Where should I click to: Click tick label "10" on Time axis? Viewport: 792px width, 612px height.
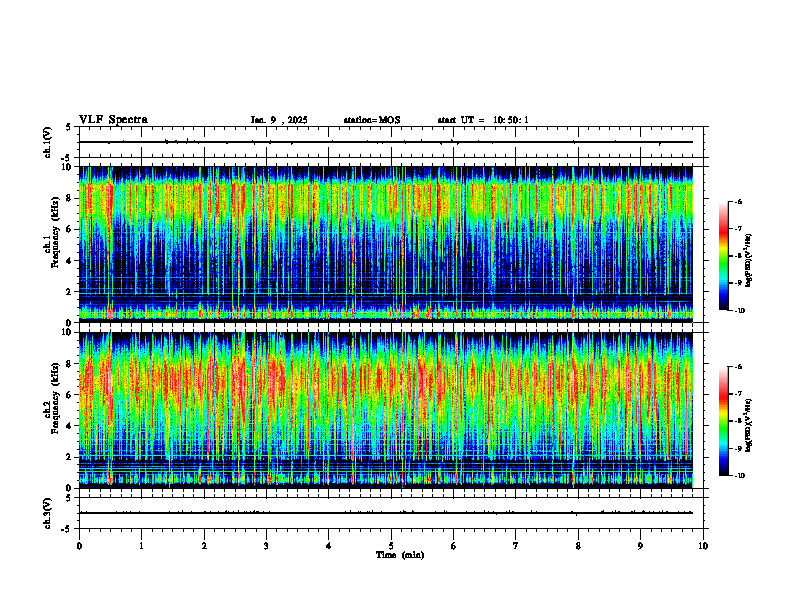point(703,546)
